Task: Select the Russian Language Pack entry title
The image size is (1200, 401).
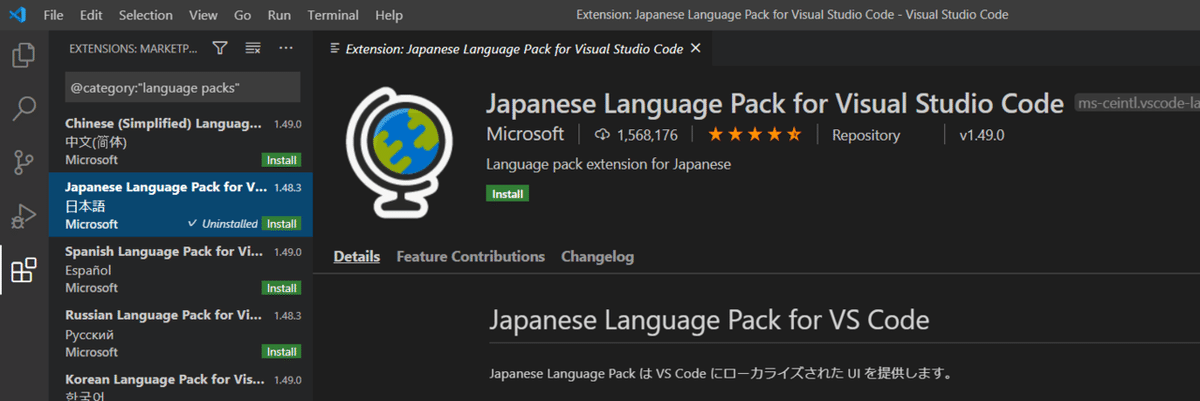Action: tap(164, 315)
